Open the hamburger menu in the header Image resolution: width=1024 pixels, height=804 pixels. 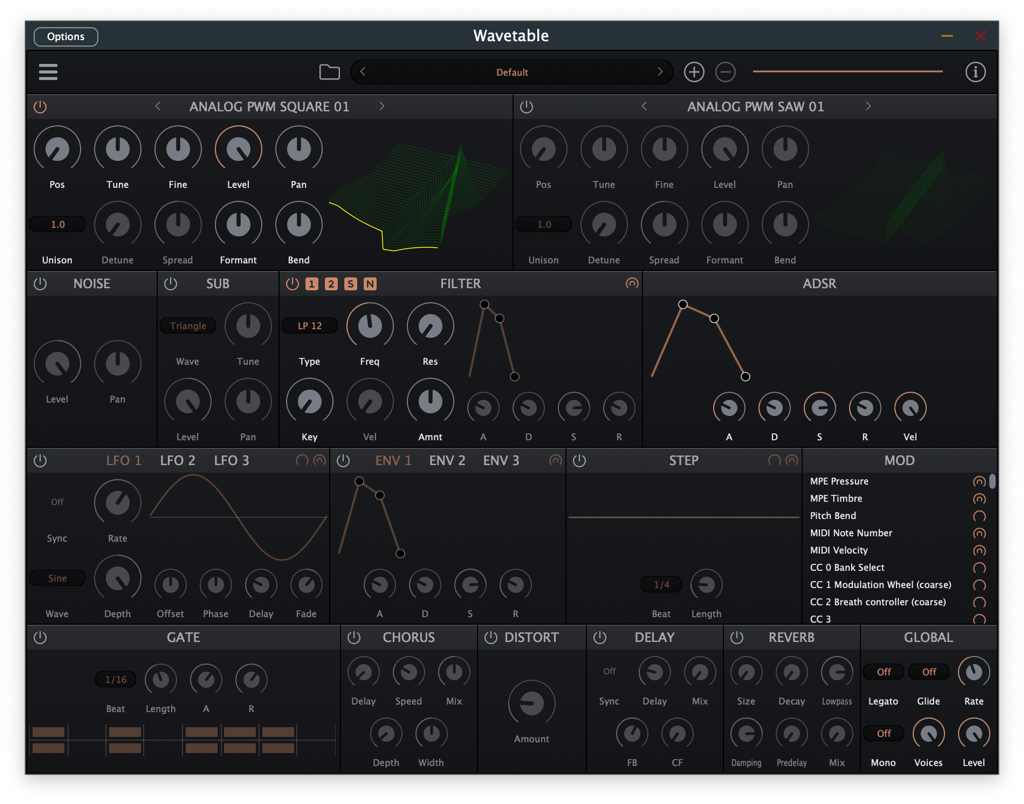[47, 72]
